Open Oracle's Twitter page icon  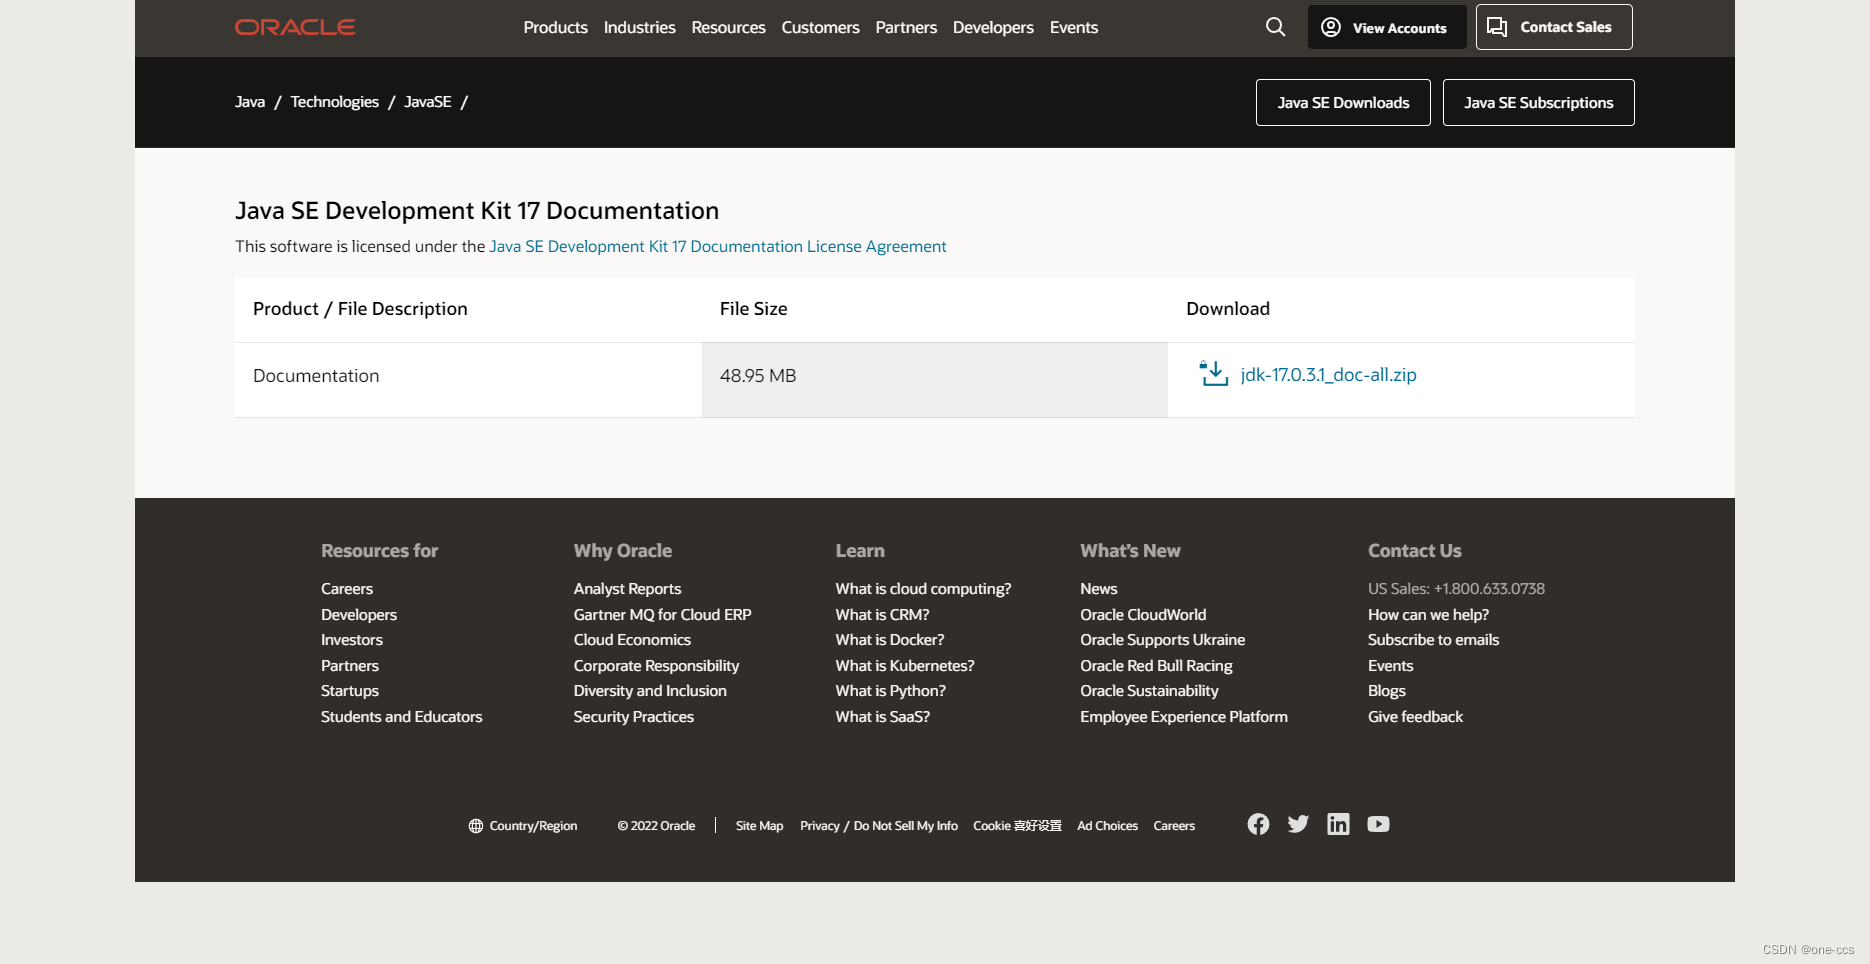point(1298,824)
